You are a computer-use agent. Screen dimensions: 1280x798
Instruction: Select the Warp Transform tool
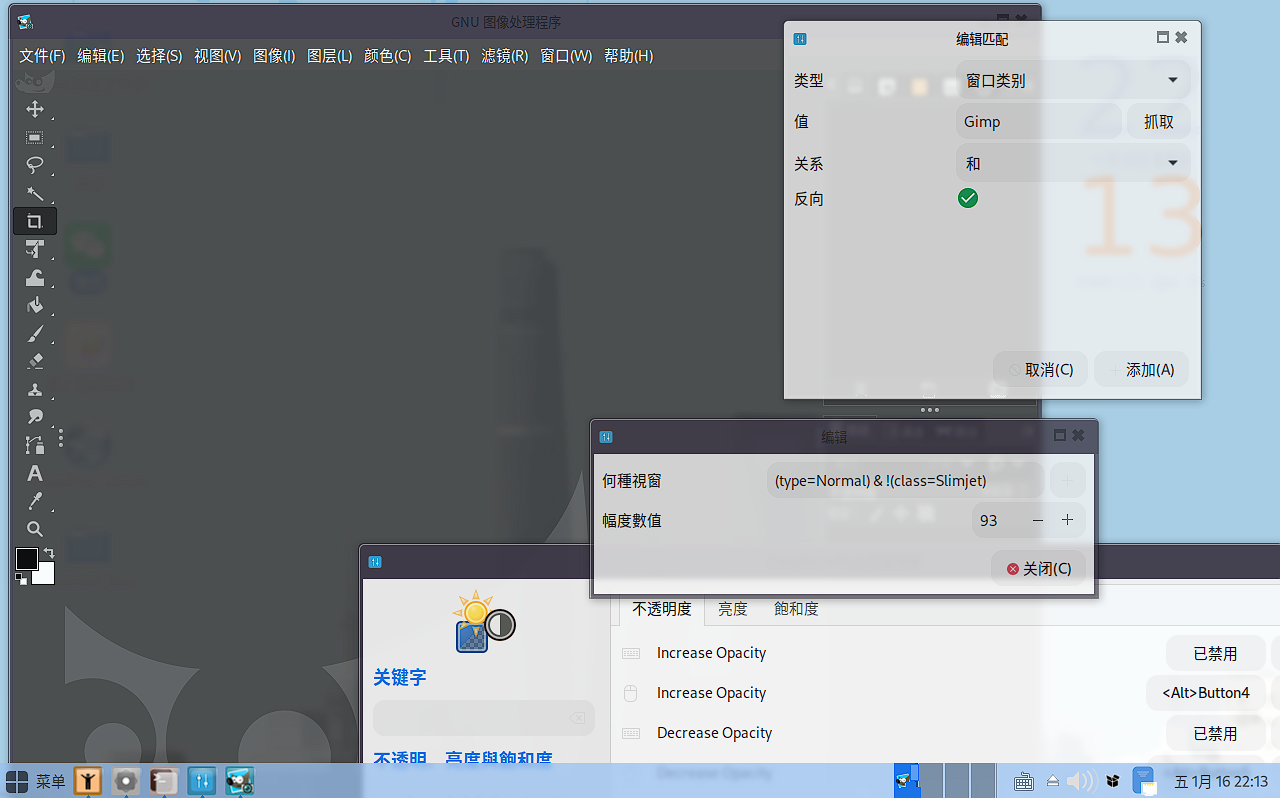pyautogui.click(x=35, y=277)
